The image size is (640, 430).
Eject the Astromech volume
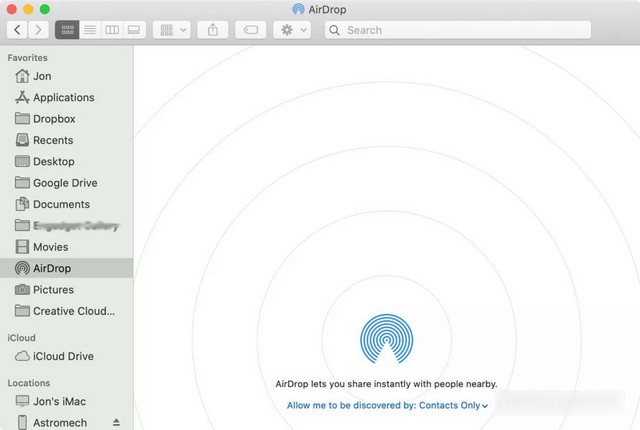pos(116,423)
